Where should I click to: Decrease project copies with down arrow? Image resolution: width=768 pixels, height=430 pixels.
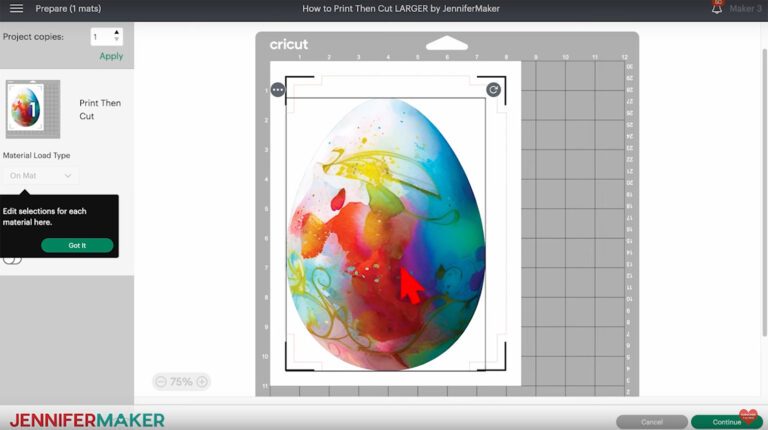click(117, 39)
